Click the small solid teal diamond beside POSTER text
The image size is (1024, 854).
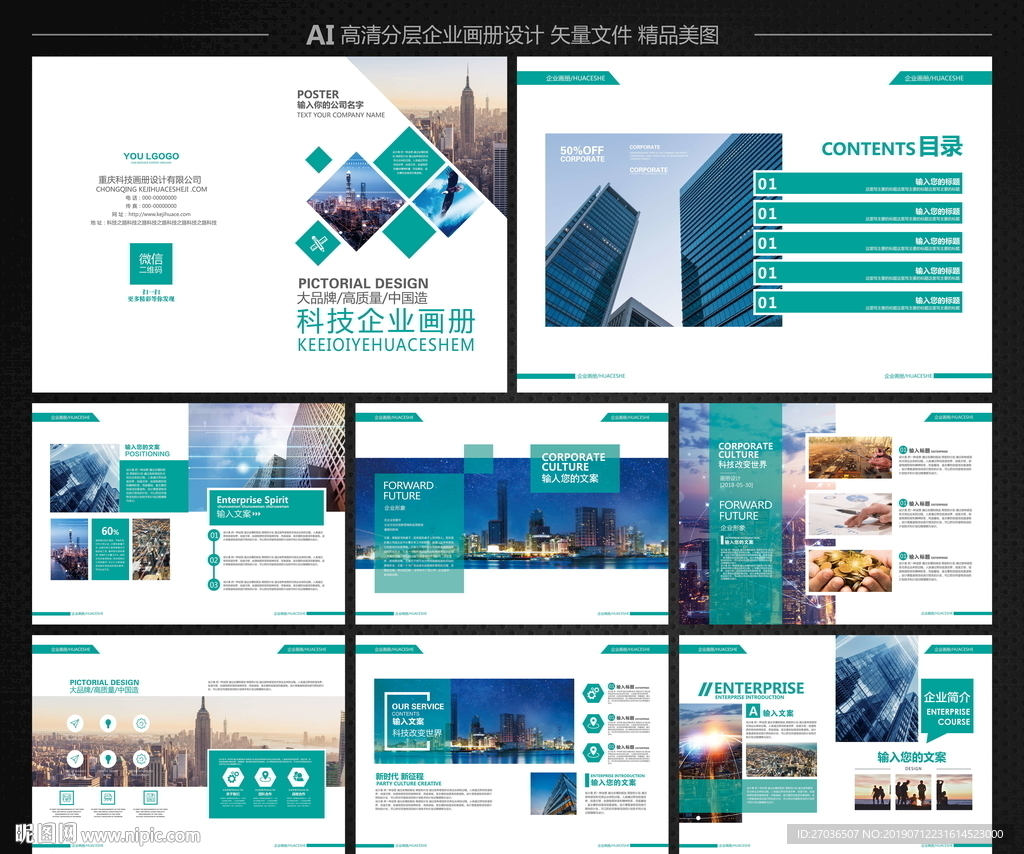319,159
